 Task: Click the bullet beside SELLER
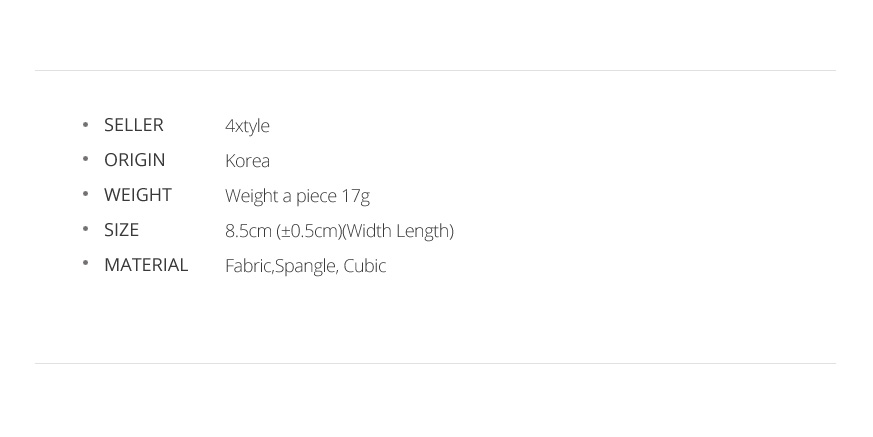[x=86, y=125]
